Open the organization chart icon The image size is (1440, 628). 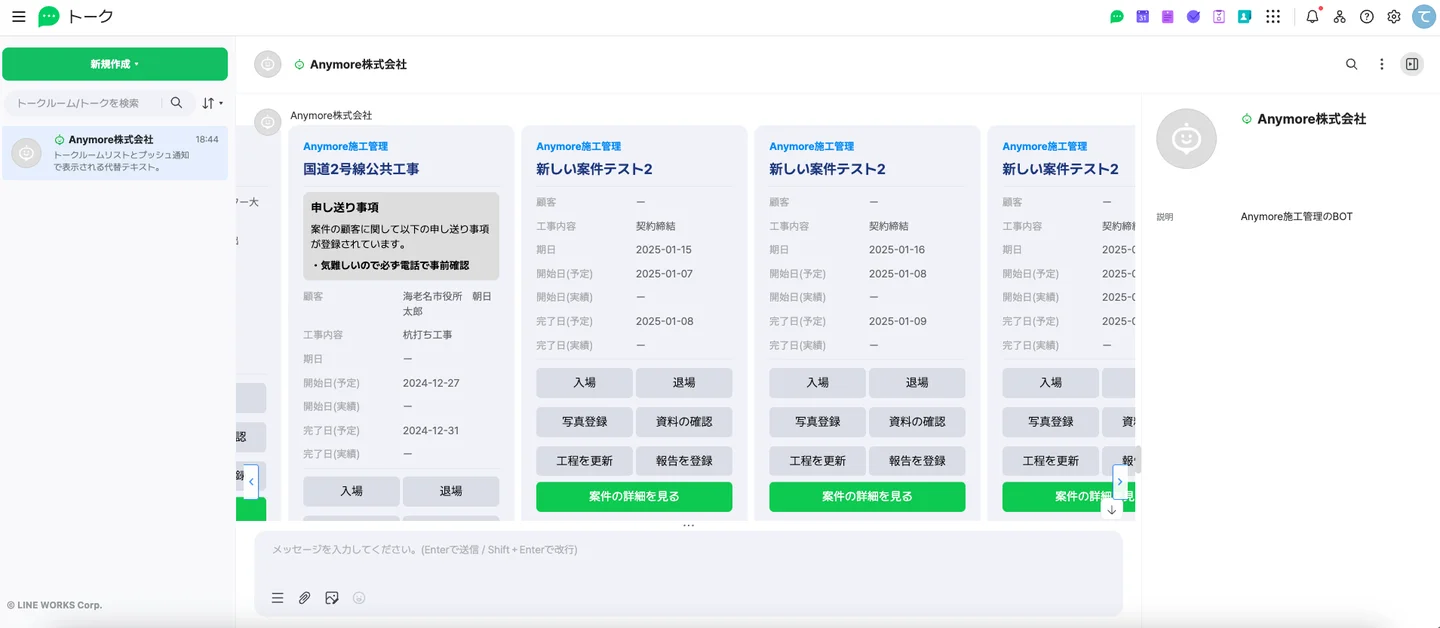coord(1340,17)
